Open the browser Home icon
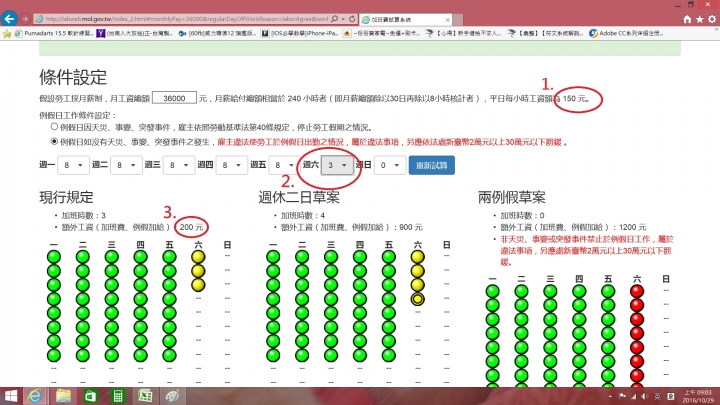Screen dimensions: 720x405 pyautogui.click(x=687, y=19)
